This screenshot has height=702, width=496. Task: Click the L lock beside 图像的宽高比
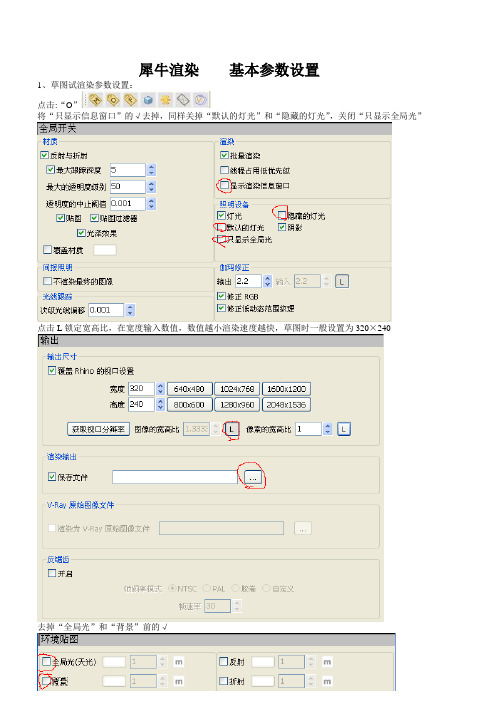(x=231, y=429)
